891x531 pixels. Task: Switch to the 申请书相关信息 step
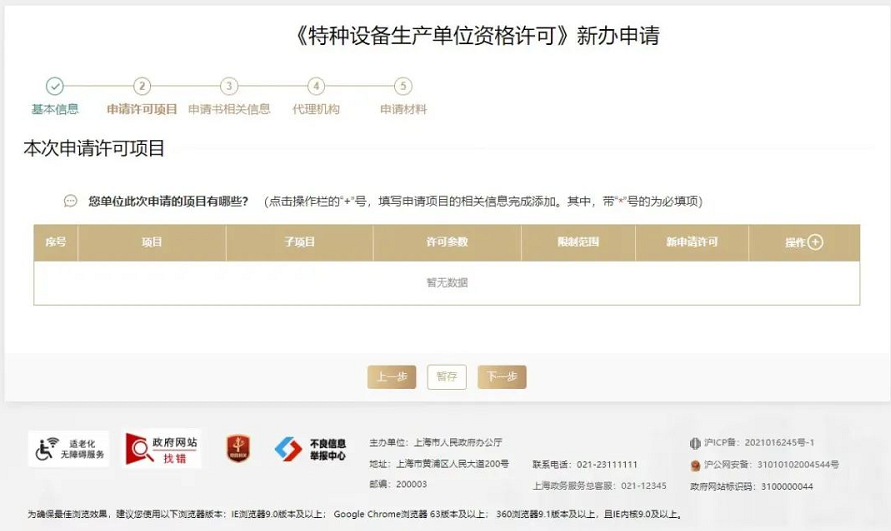229,109
